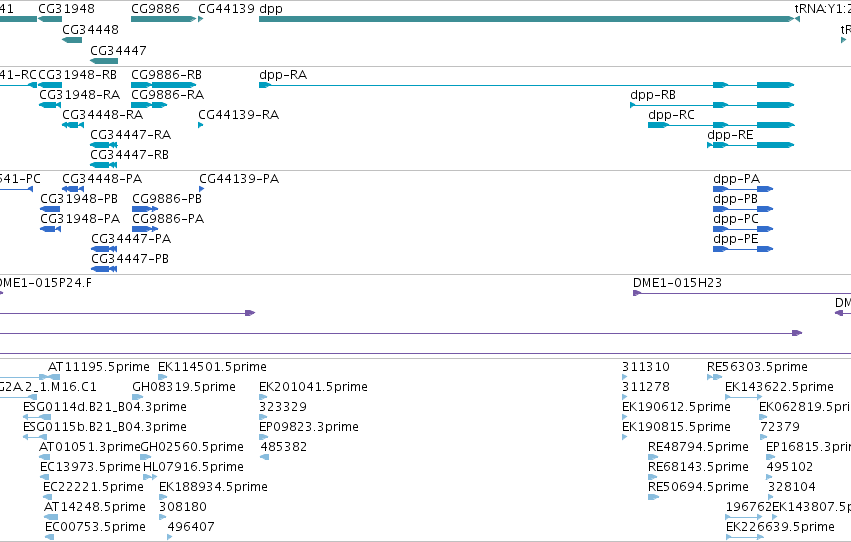Image resolution: width=851 pixels, height=542 pixels.
Task: Click the CG34448-PA protein label
Action: point(102,178)
